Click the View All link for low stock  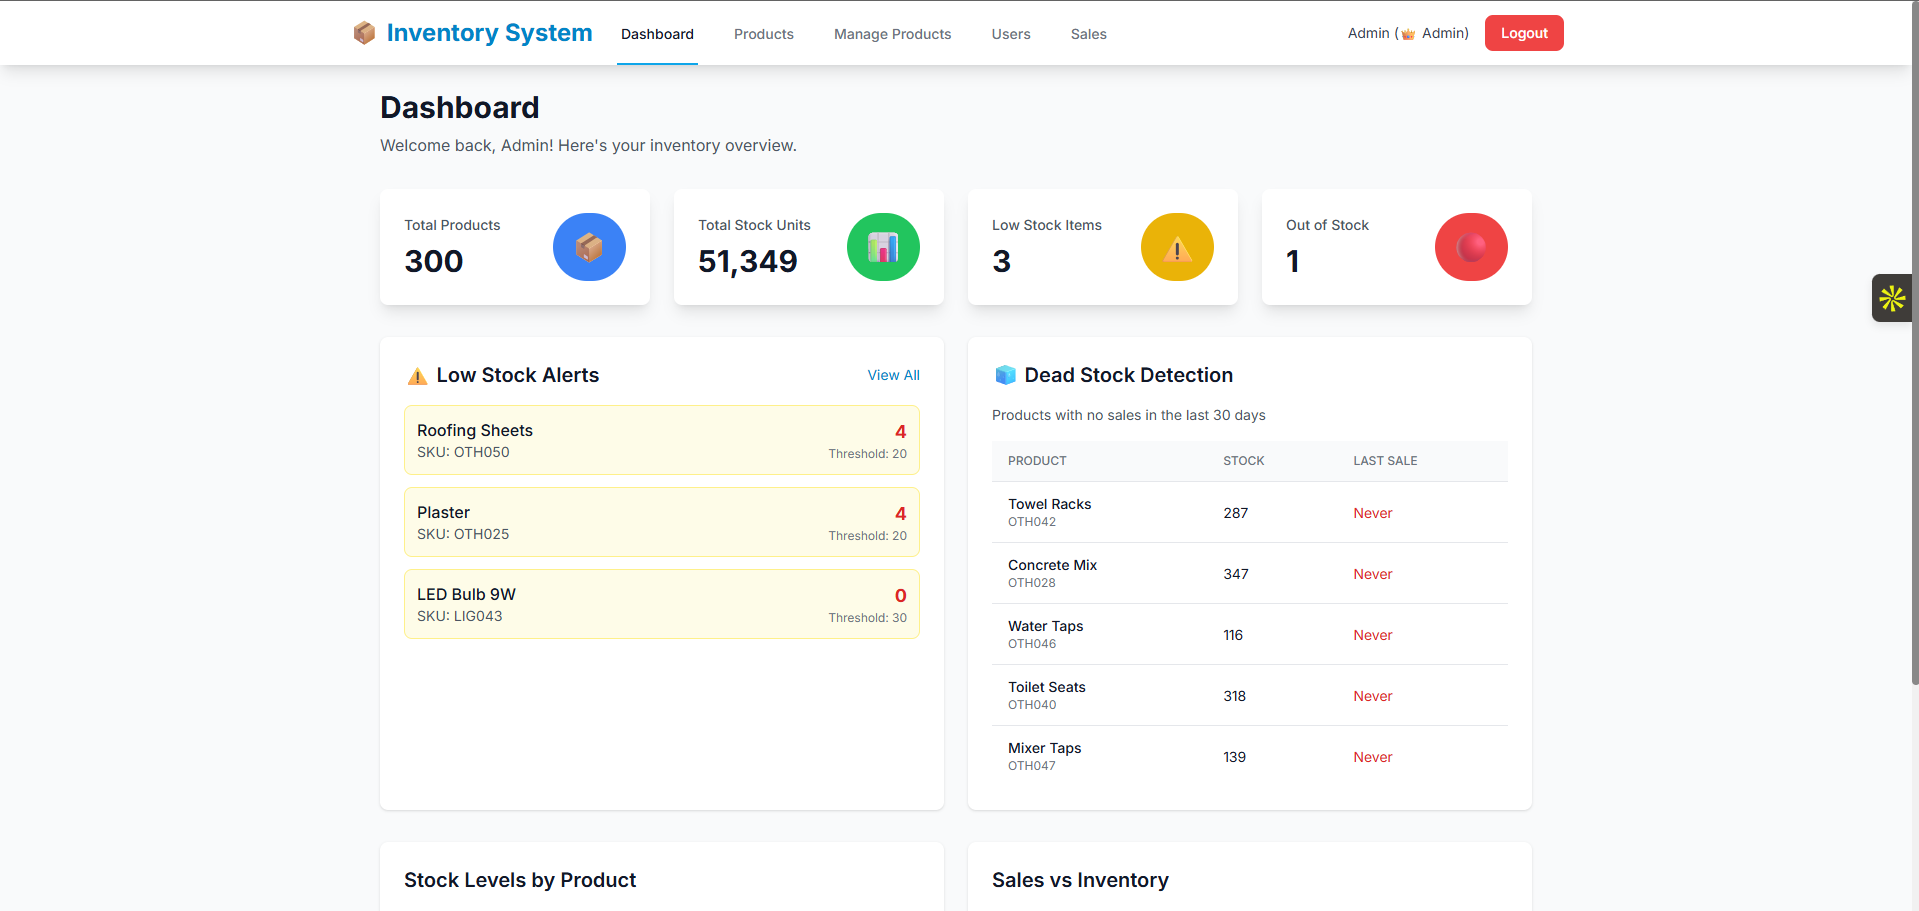893,375
